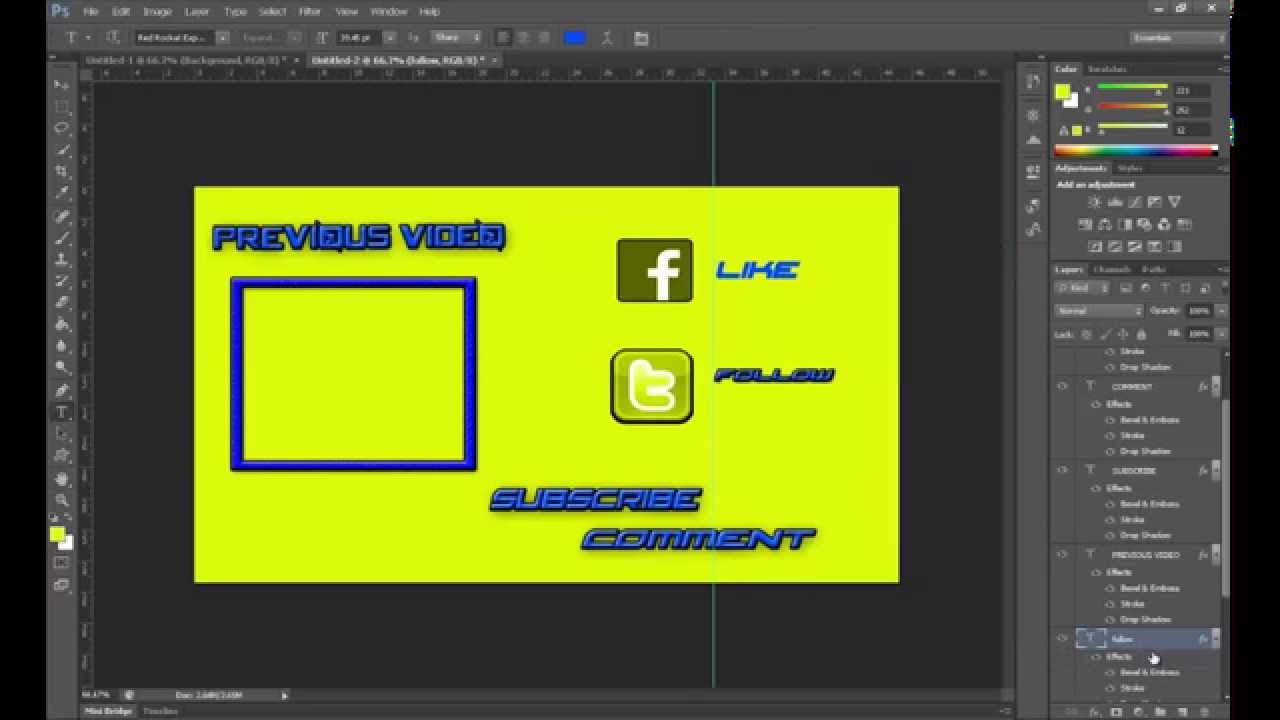1280x720 pixels.
Task: Toggle lock transparent pixels in Layers panel
Action: (1088, 334)
